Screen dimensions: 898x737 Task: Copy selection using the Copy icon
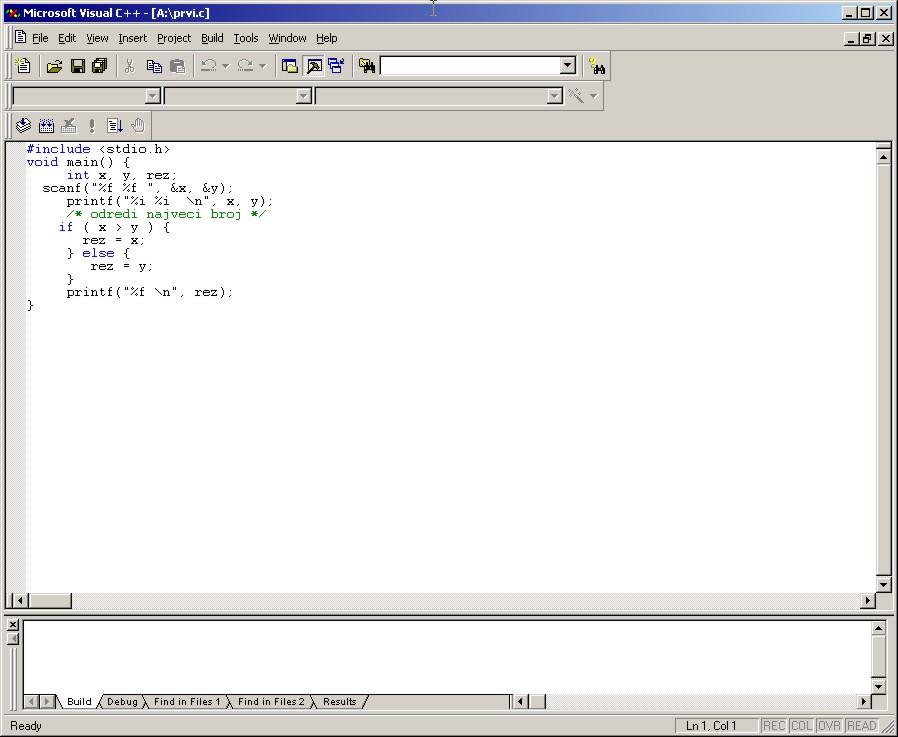(154, 66)
